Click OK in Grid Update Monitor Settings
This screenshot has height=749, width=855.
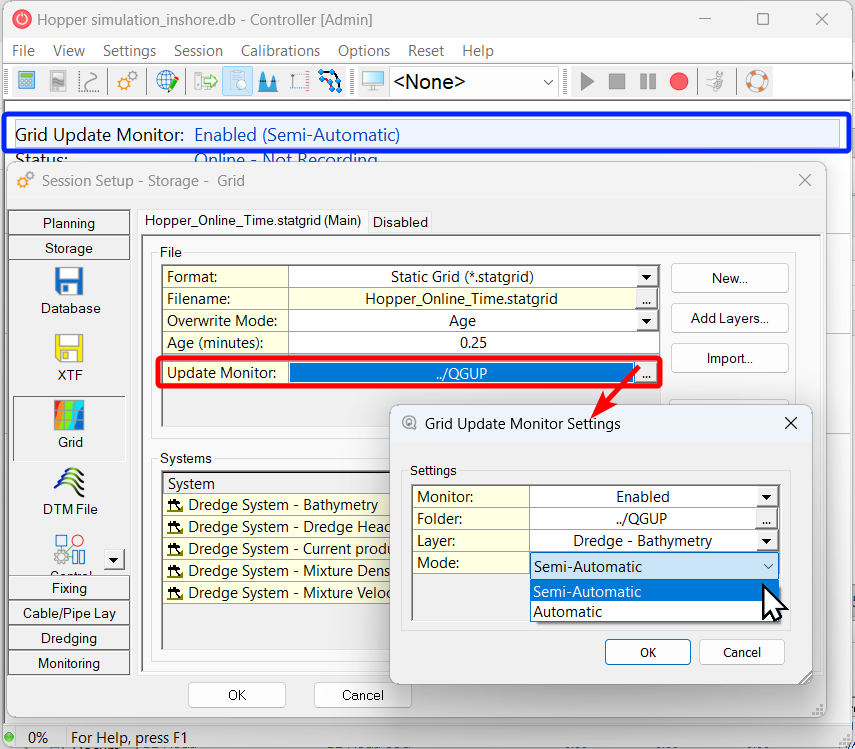coord(647,652)
